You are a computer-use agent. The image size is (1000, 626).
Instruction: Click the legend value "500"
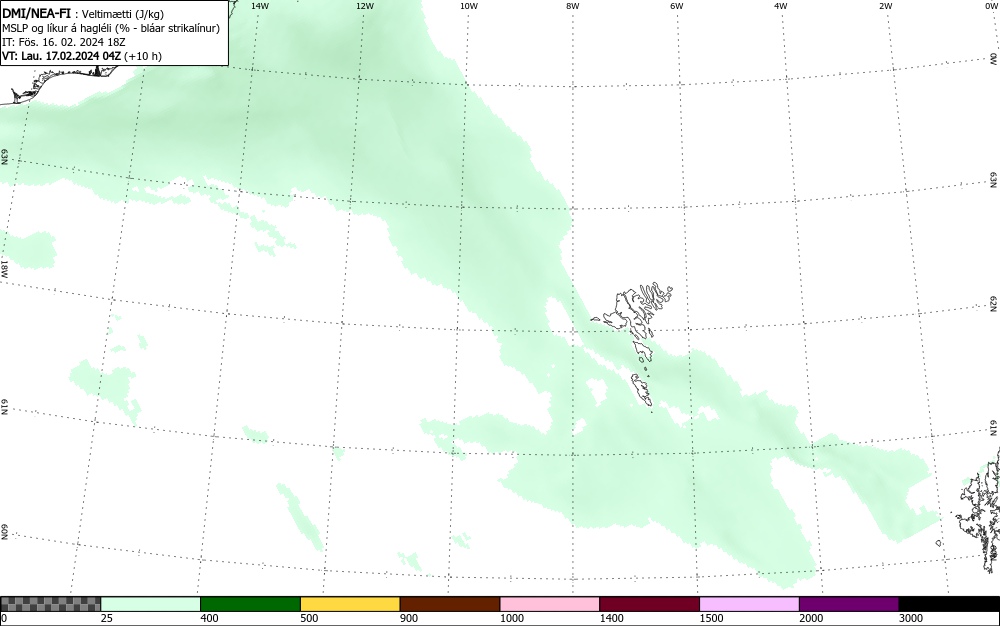309,618
